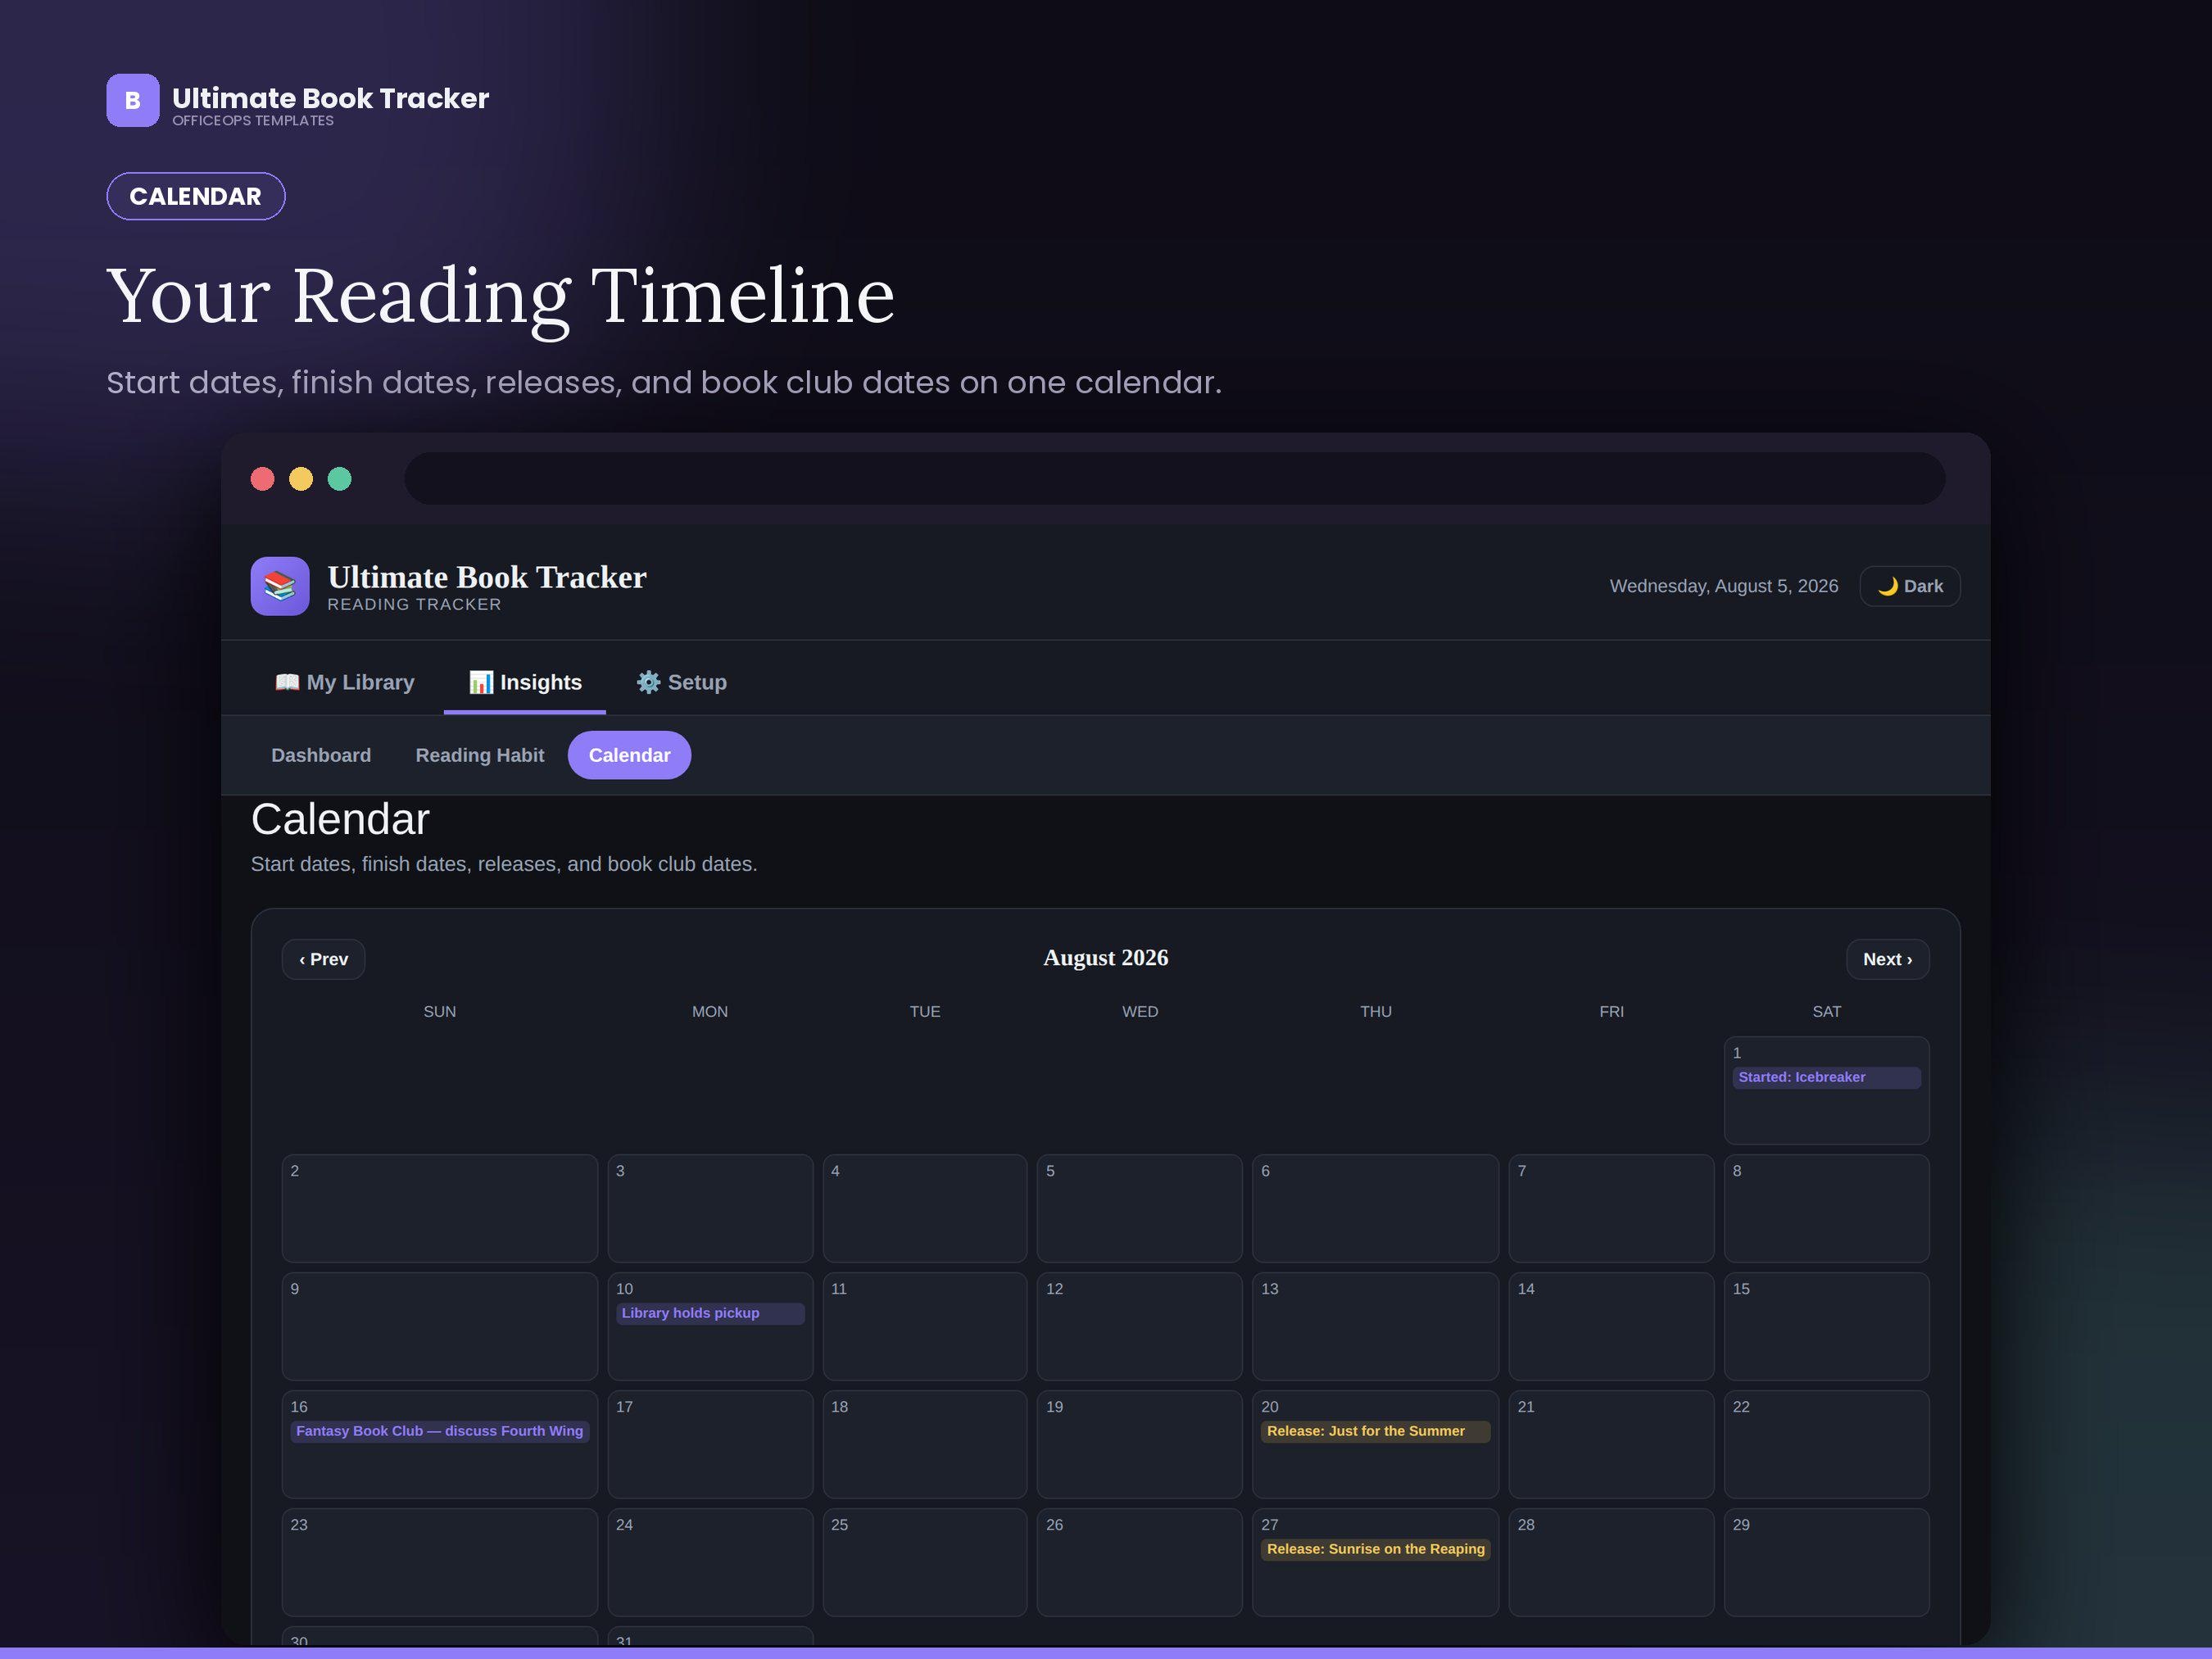Open the Setup tab

(x=682, y=682)
